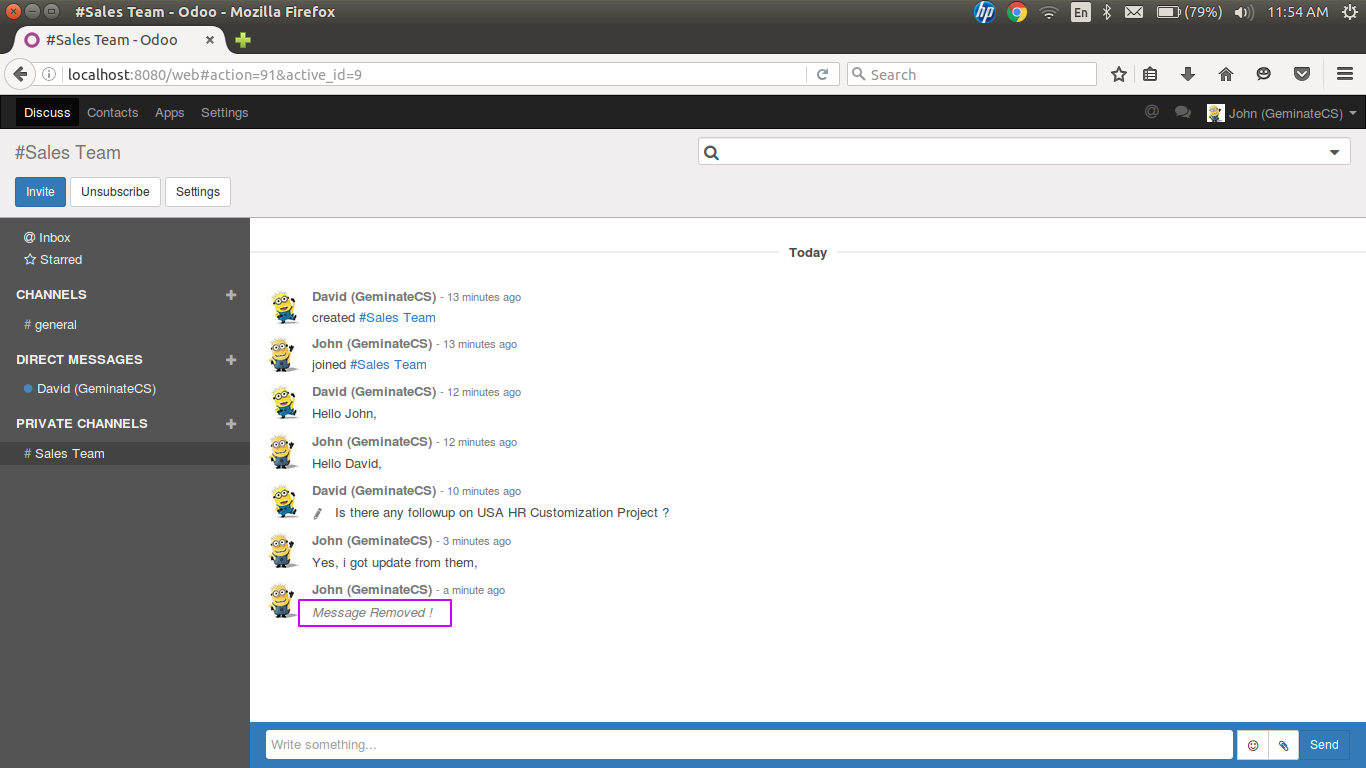Image resolution: width=1366 pixels, height=768 pixels.
Task: Click the search magnifier icon in Odoo search box
Action: click(712, 152)
